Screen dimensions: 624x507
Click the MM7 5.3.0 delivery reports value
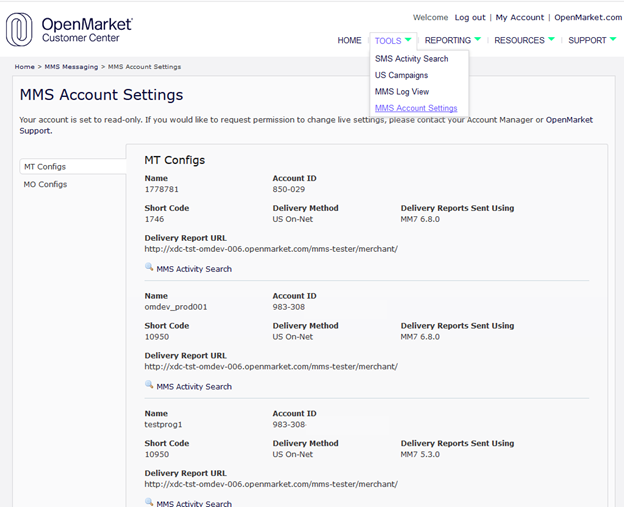(420, 454)
